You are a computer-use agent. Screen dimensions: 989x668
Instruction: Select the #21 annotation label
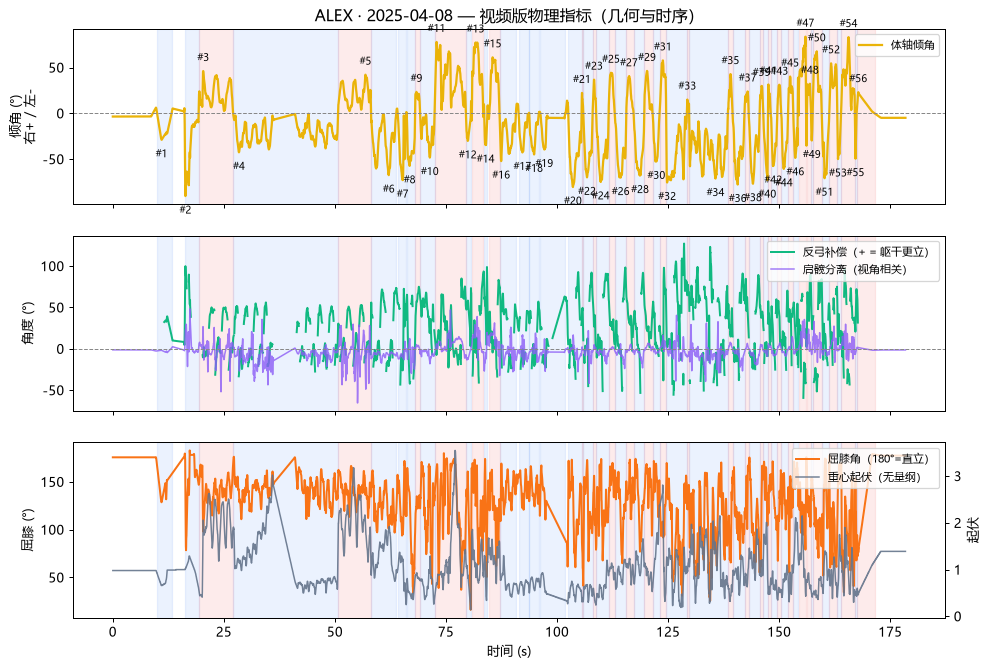[x=582, y=79]
